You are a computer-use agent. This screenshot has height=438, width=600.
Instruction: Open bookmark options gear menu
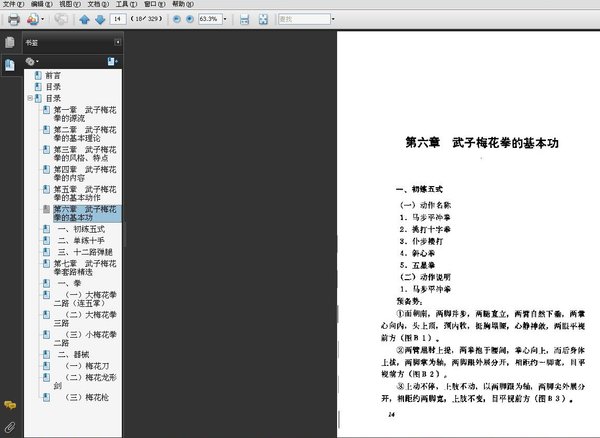[x=32, y=61]
